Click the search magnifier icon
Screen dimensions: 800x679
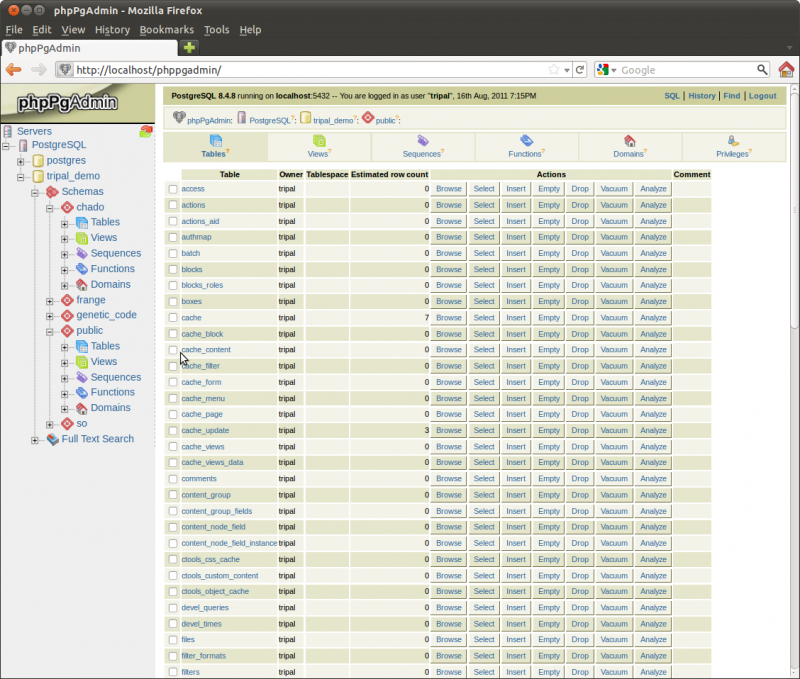pos(762,69)
